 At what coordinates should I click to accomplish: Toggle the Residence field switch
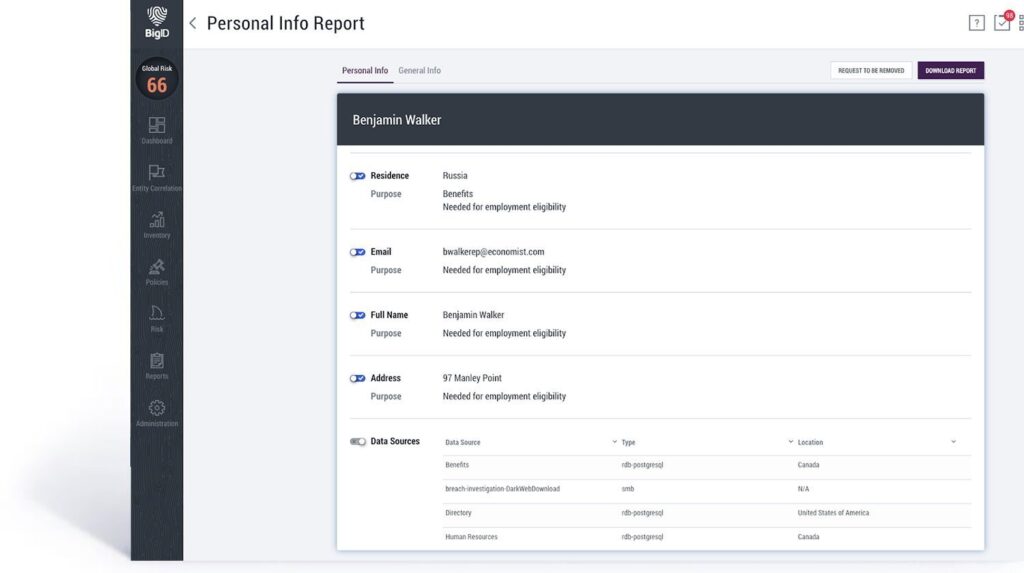357,176
